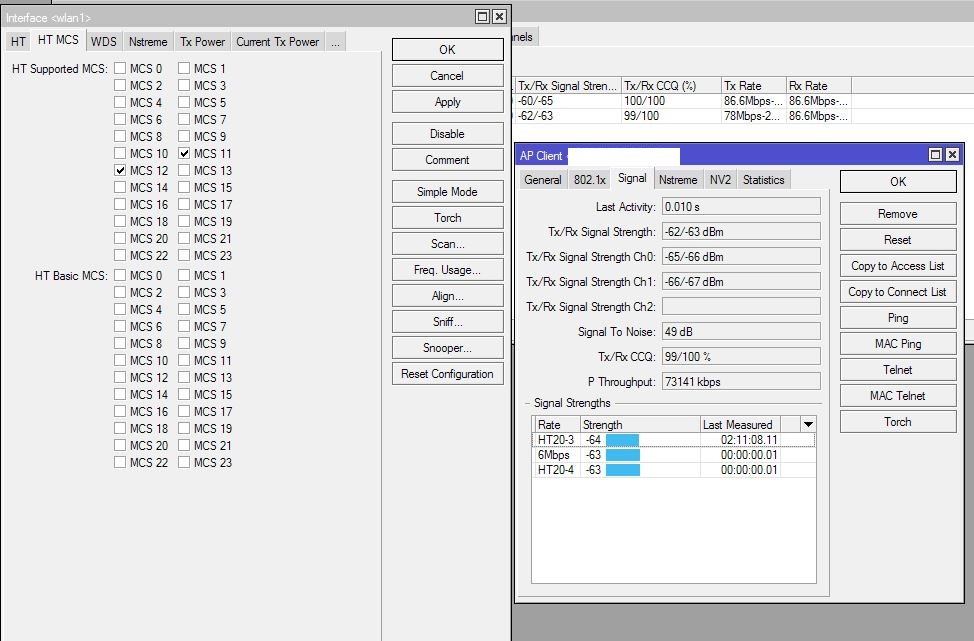Click MAC Telnet button
Viewport: 974px width, 641px height.
point(898,396)
